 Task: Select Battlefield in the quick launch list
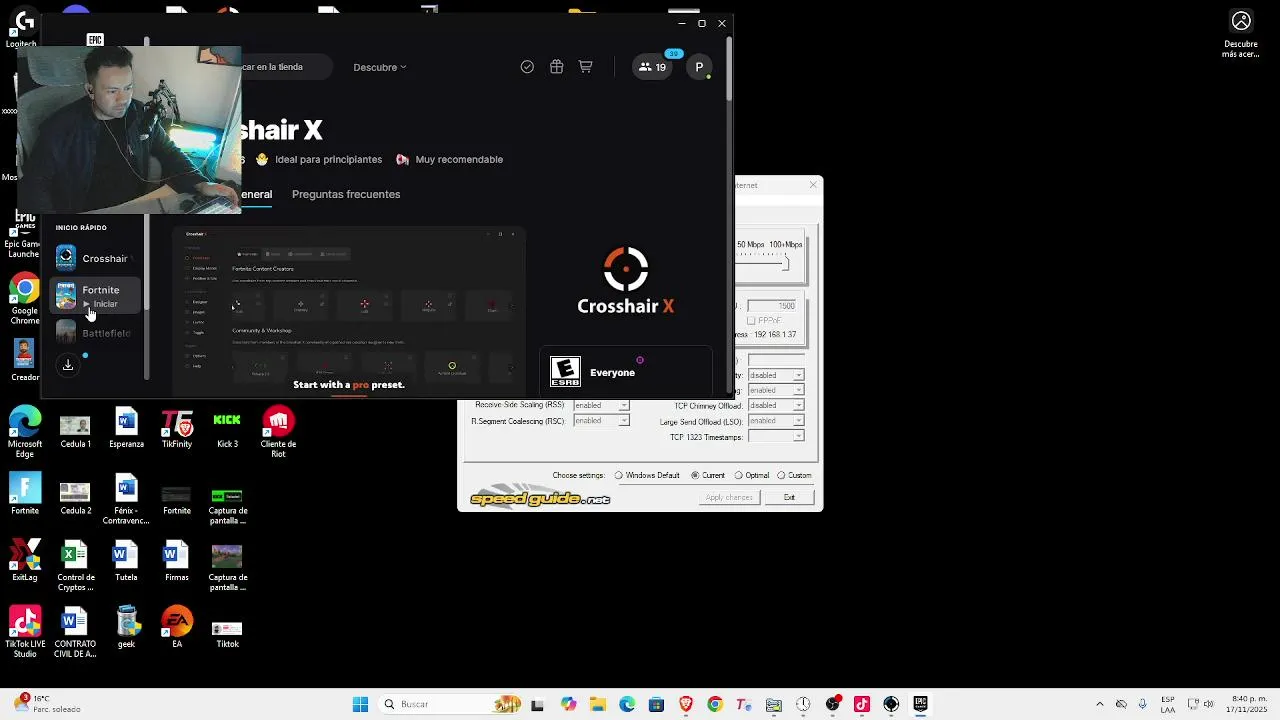coord(97,333)
